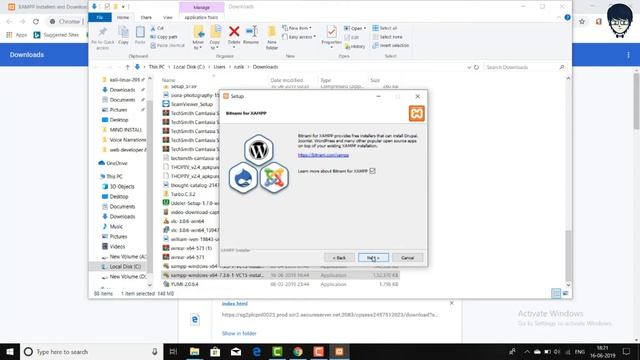The image size is (640, 360).
Task: Click the Up arrow in Explorer navigation
Action: (127, 67)
